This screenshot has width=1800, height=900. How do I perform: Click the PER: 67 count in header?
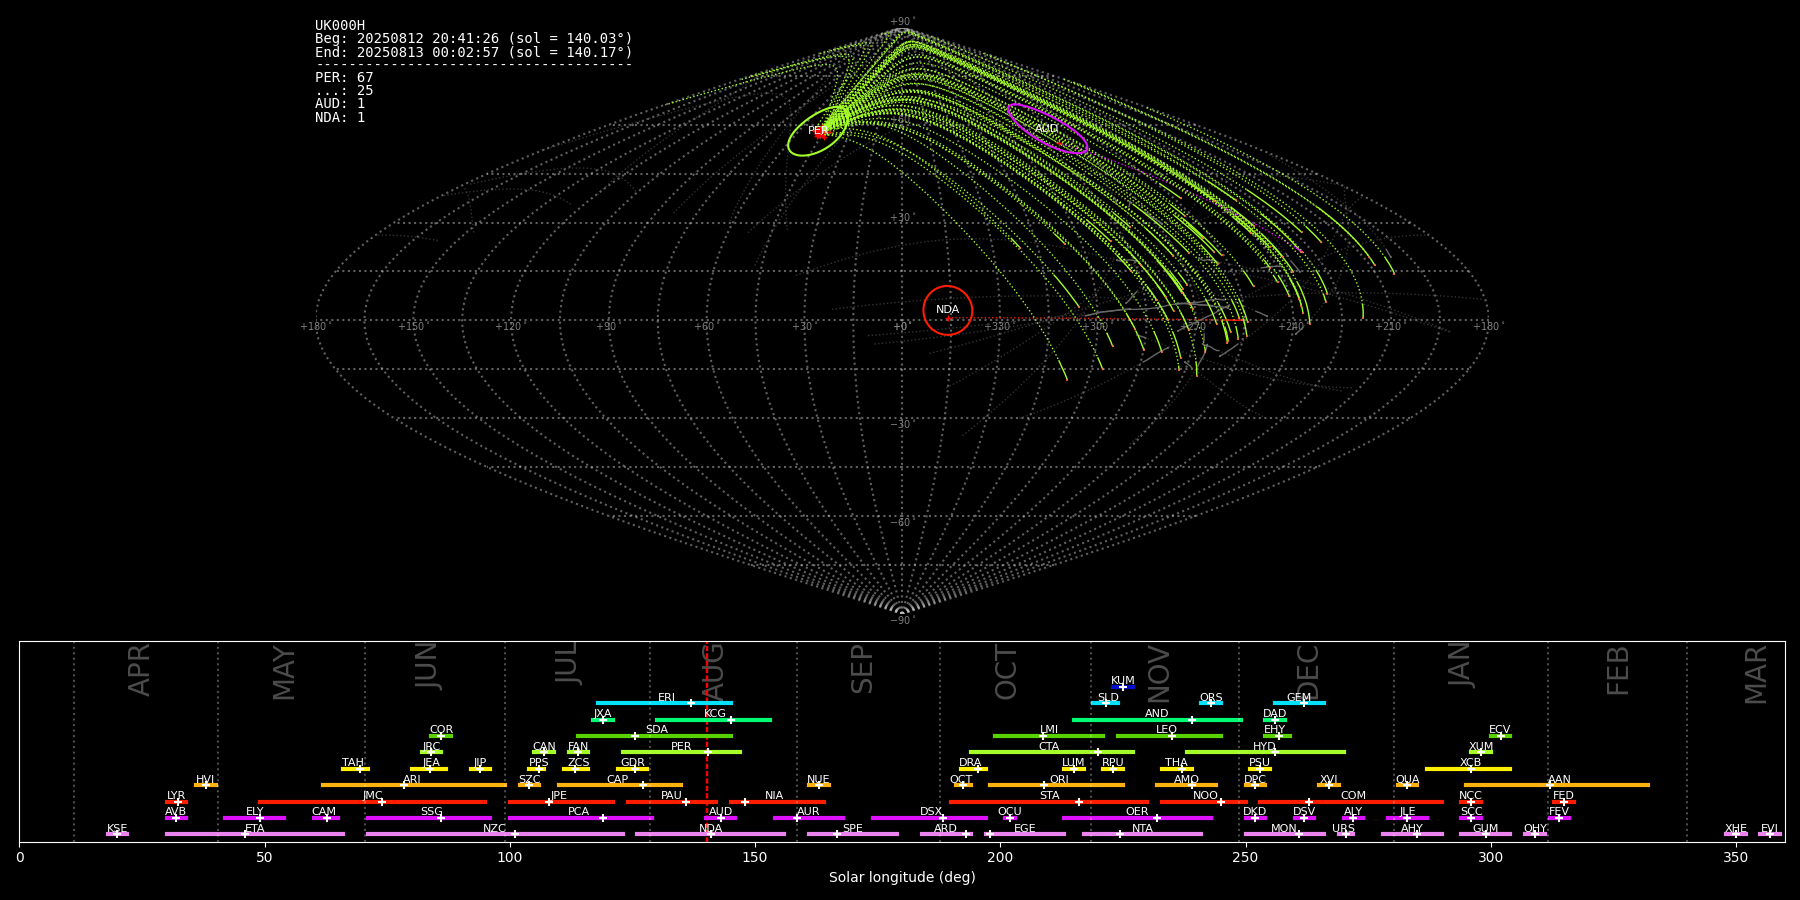click(x=344, y=78)
